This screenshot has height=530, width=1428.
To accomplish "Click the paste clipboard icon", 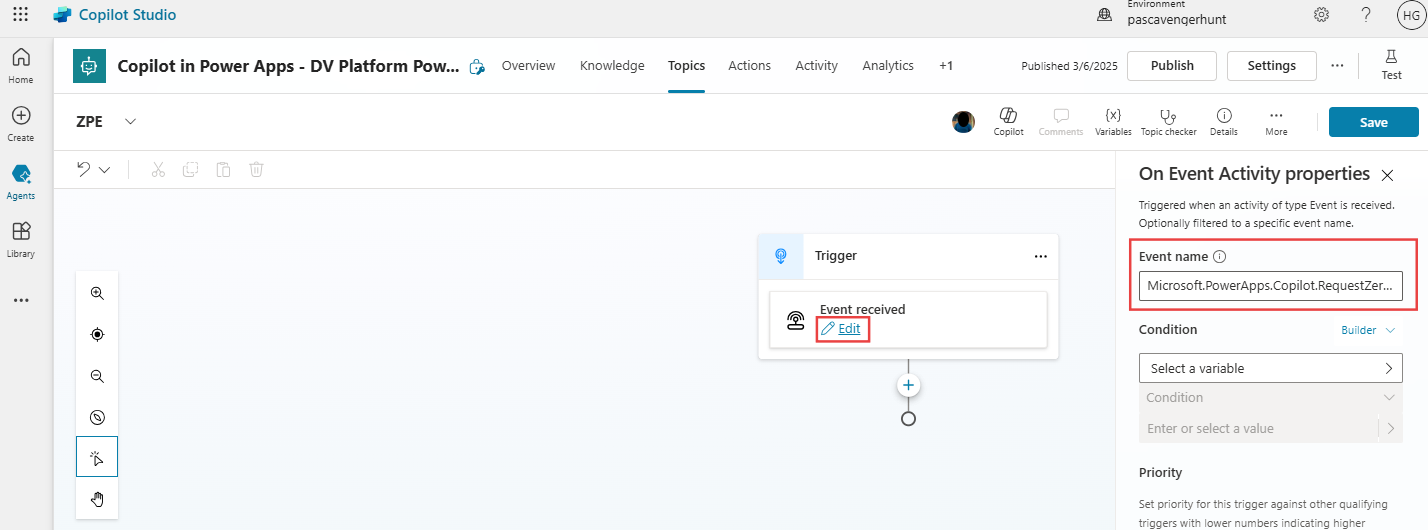I will (x=223, y=169).
